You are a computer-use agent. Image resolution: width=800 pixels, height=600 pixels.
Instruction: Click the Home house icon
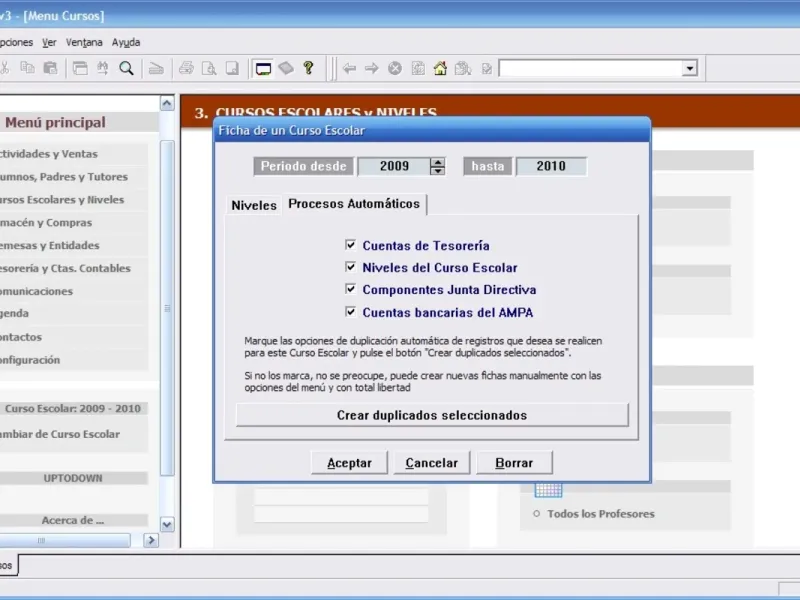[440, 68]
